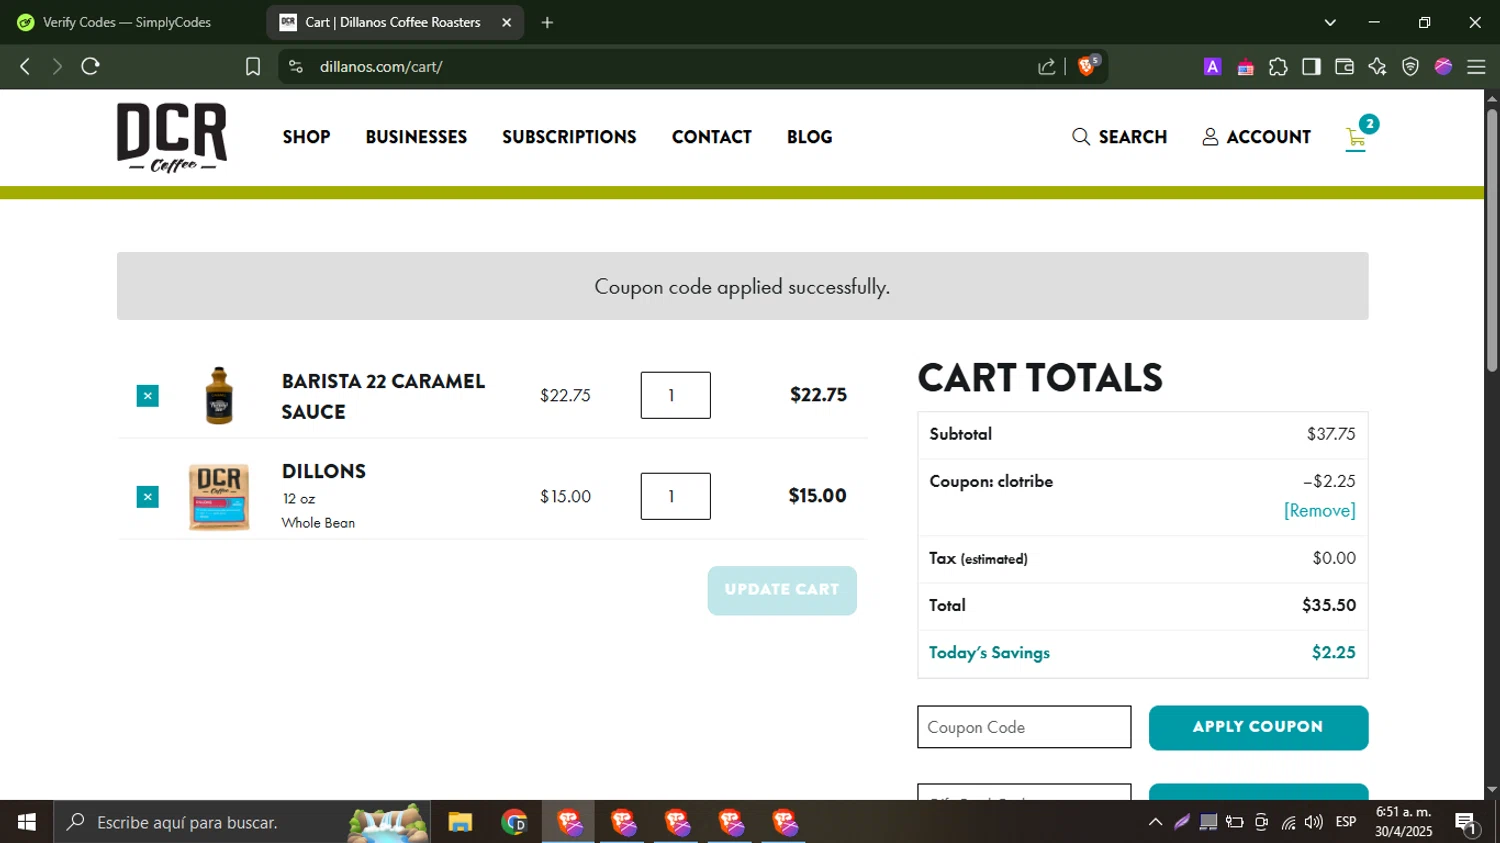Open Barista 22 Caramel Sauce product link
This screenshot has height=843, width=1500.
[383, 396]
